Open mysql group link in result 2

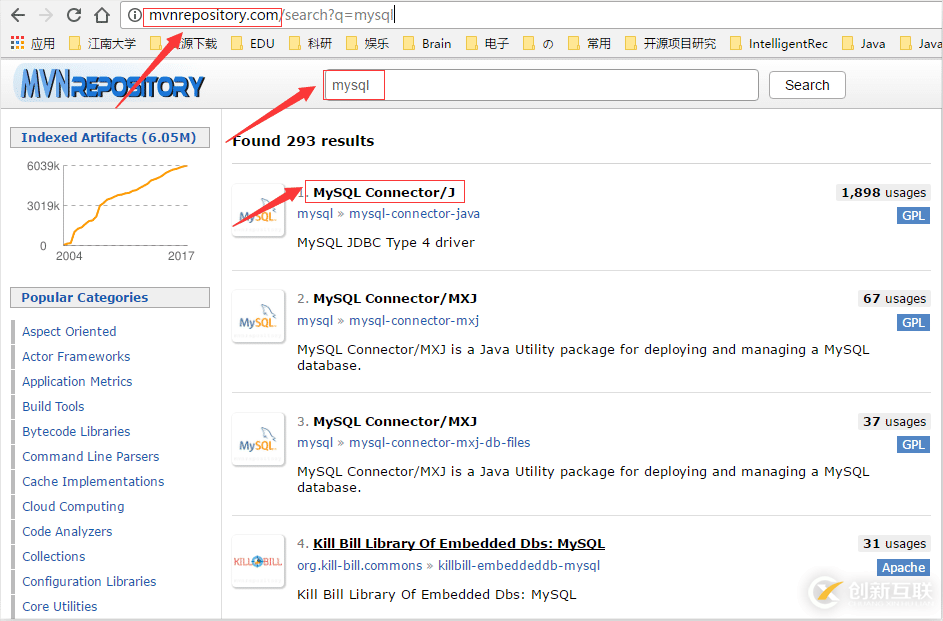pyautogui.click(x=315, y=320)
